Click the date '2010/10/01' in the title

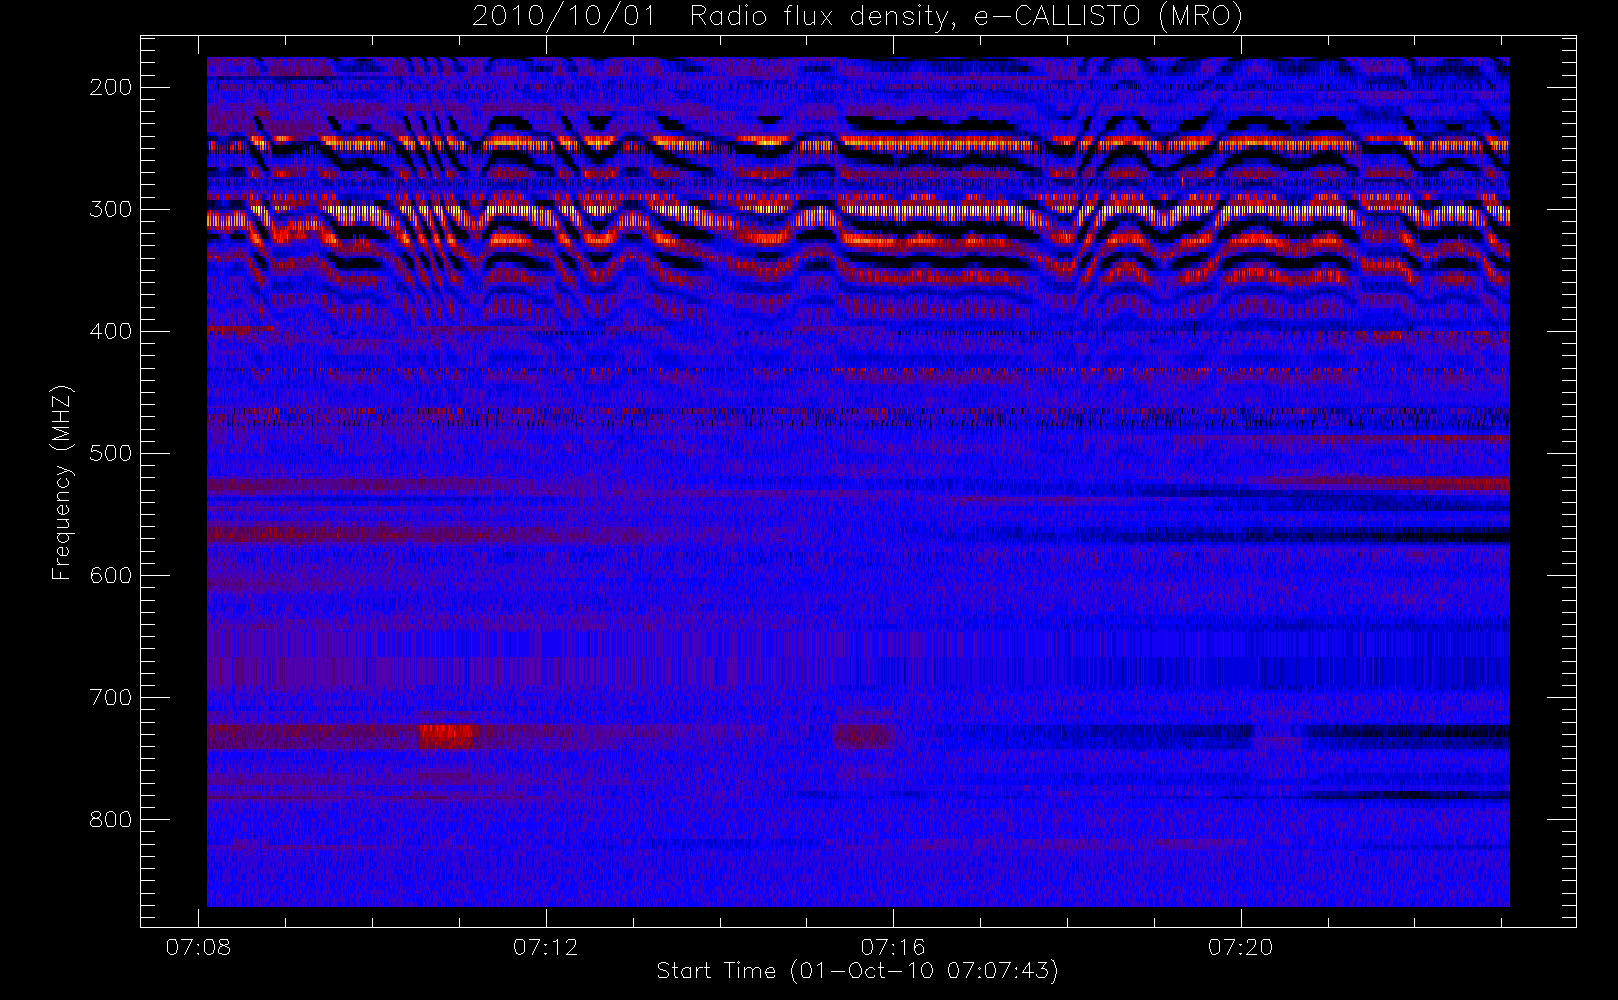tap(564, 17)
